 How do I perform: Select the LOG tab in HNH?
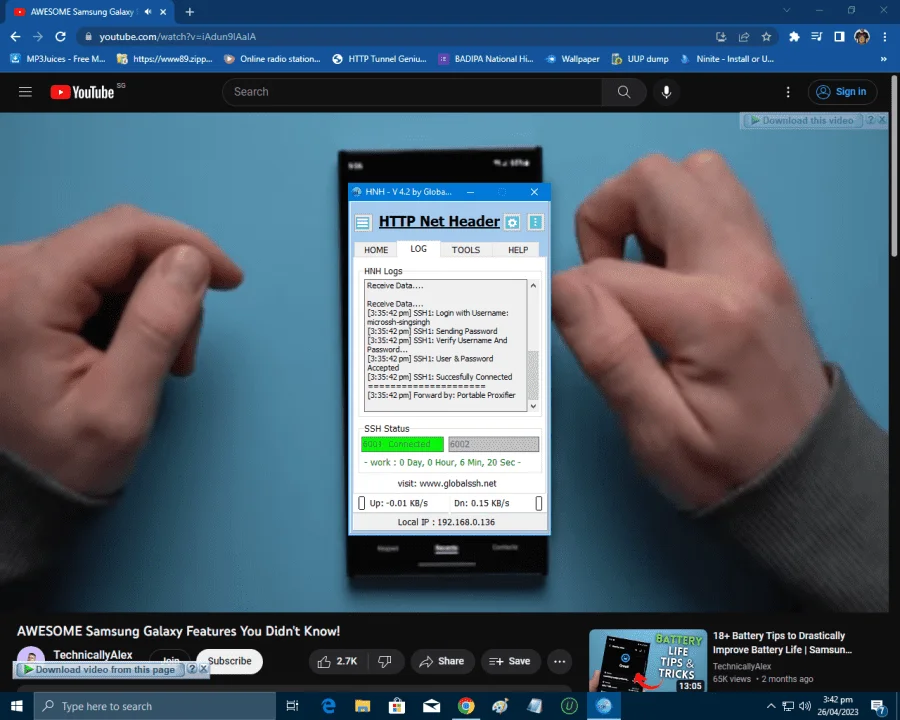pyautogui.click(x=418, y=249)
